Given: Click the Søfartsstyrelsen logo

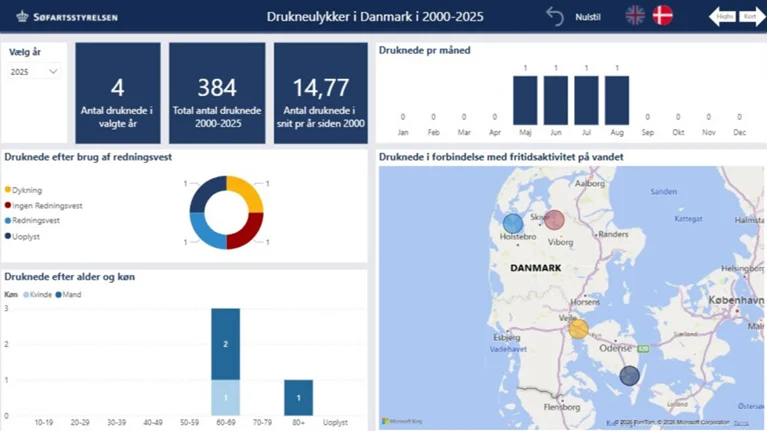Looking at the screenshot, I should (x=62, y=16).
